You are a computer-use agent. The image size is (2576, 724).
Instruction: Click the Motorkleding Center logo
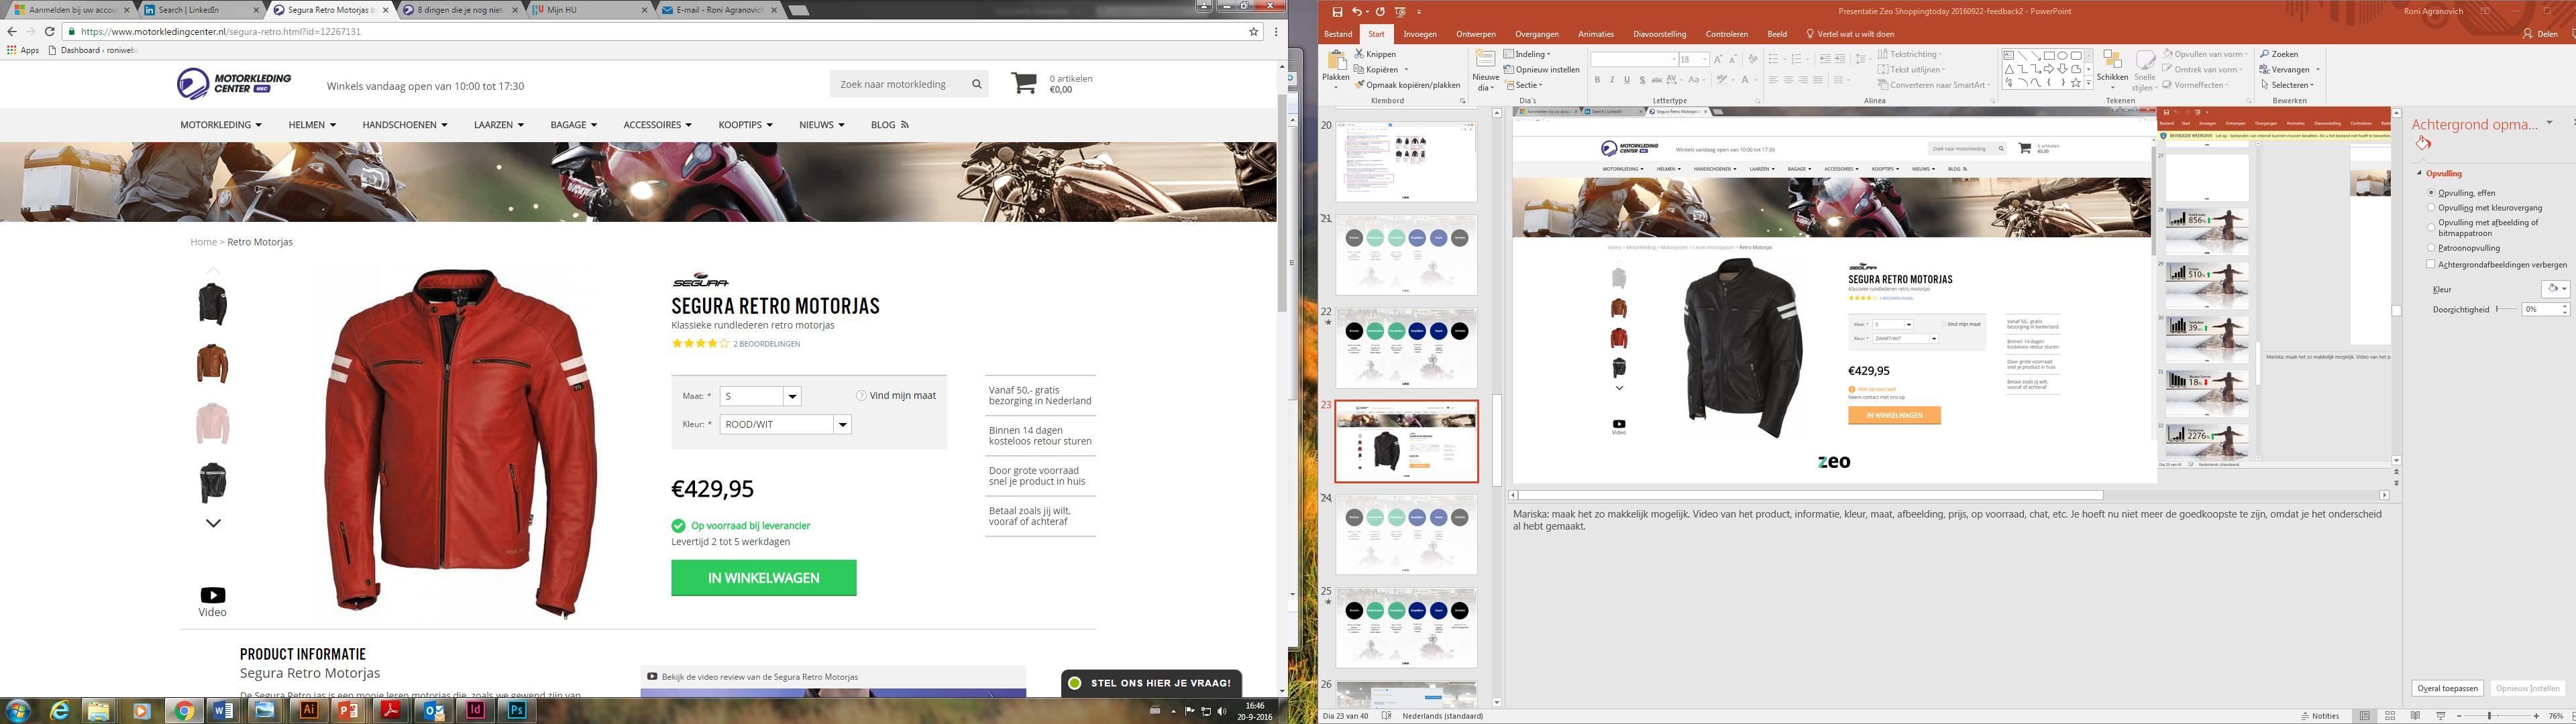234,84
